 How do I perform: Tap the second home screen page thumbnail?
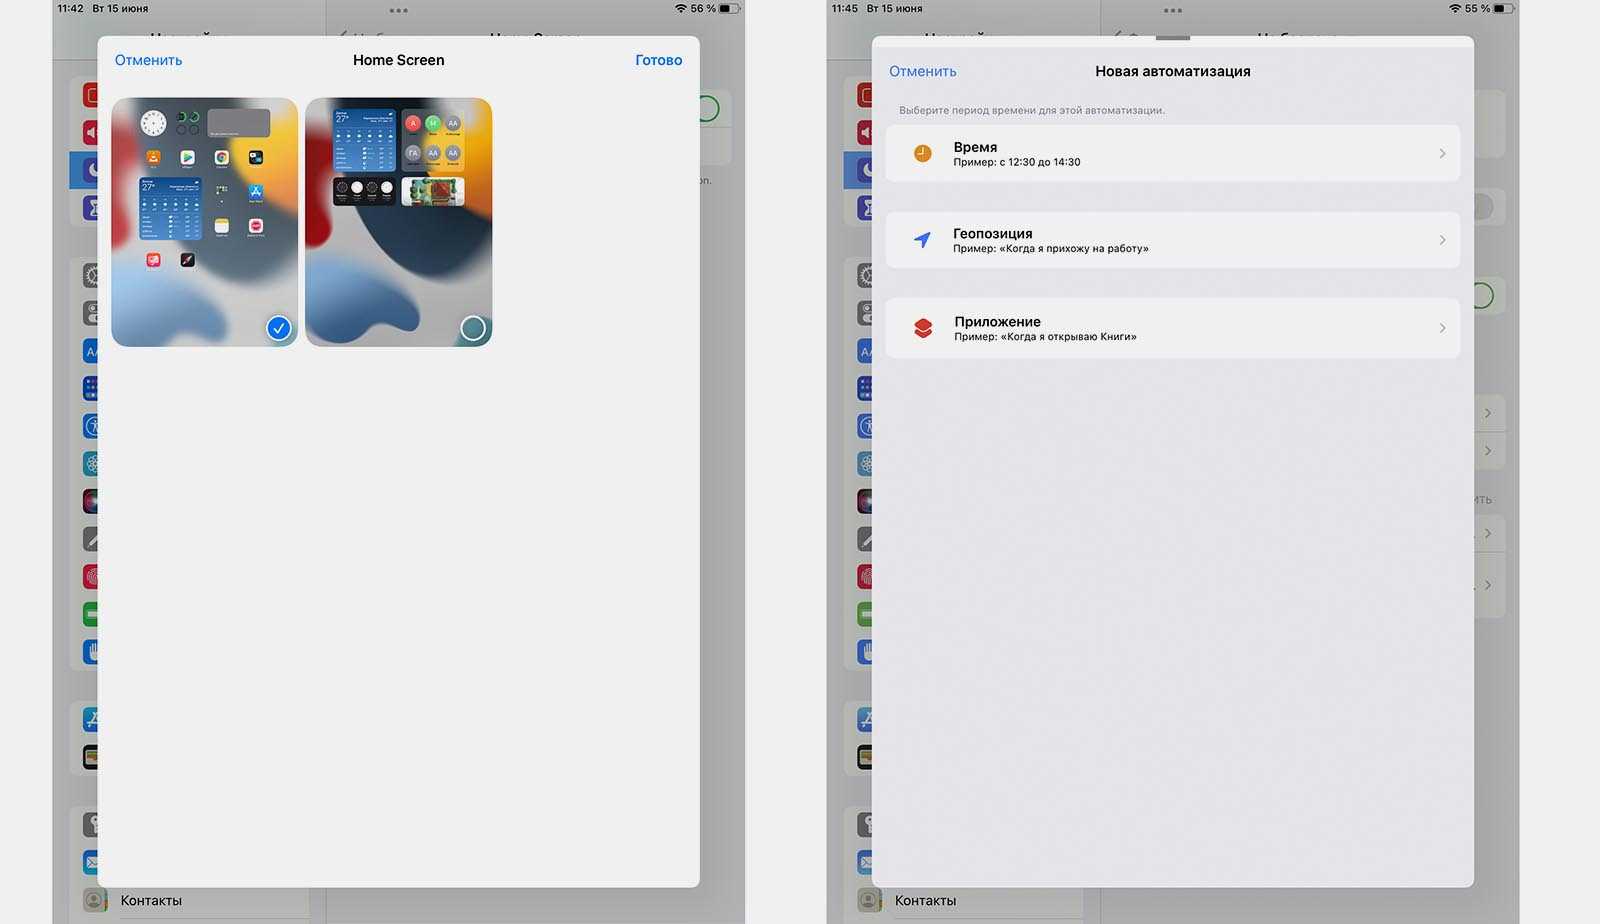pos(398,222)
